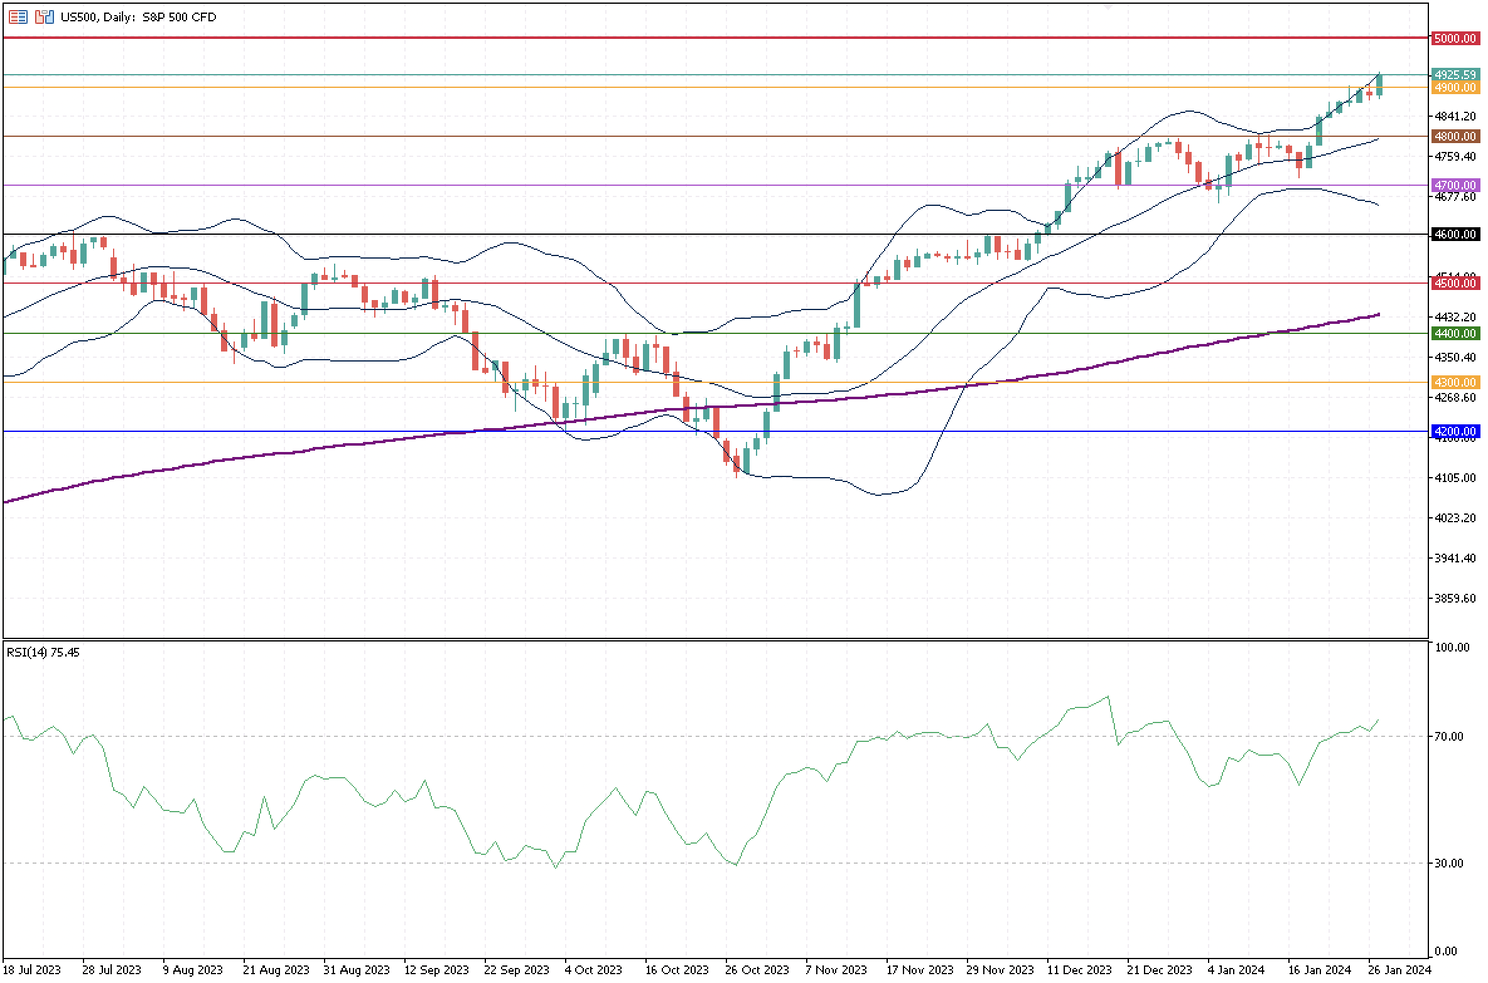
Task: Select the US500 Daily chart title text
Action: (138, 17)
